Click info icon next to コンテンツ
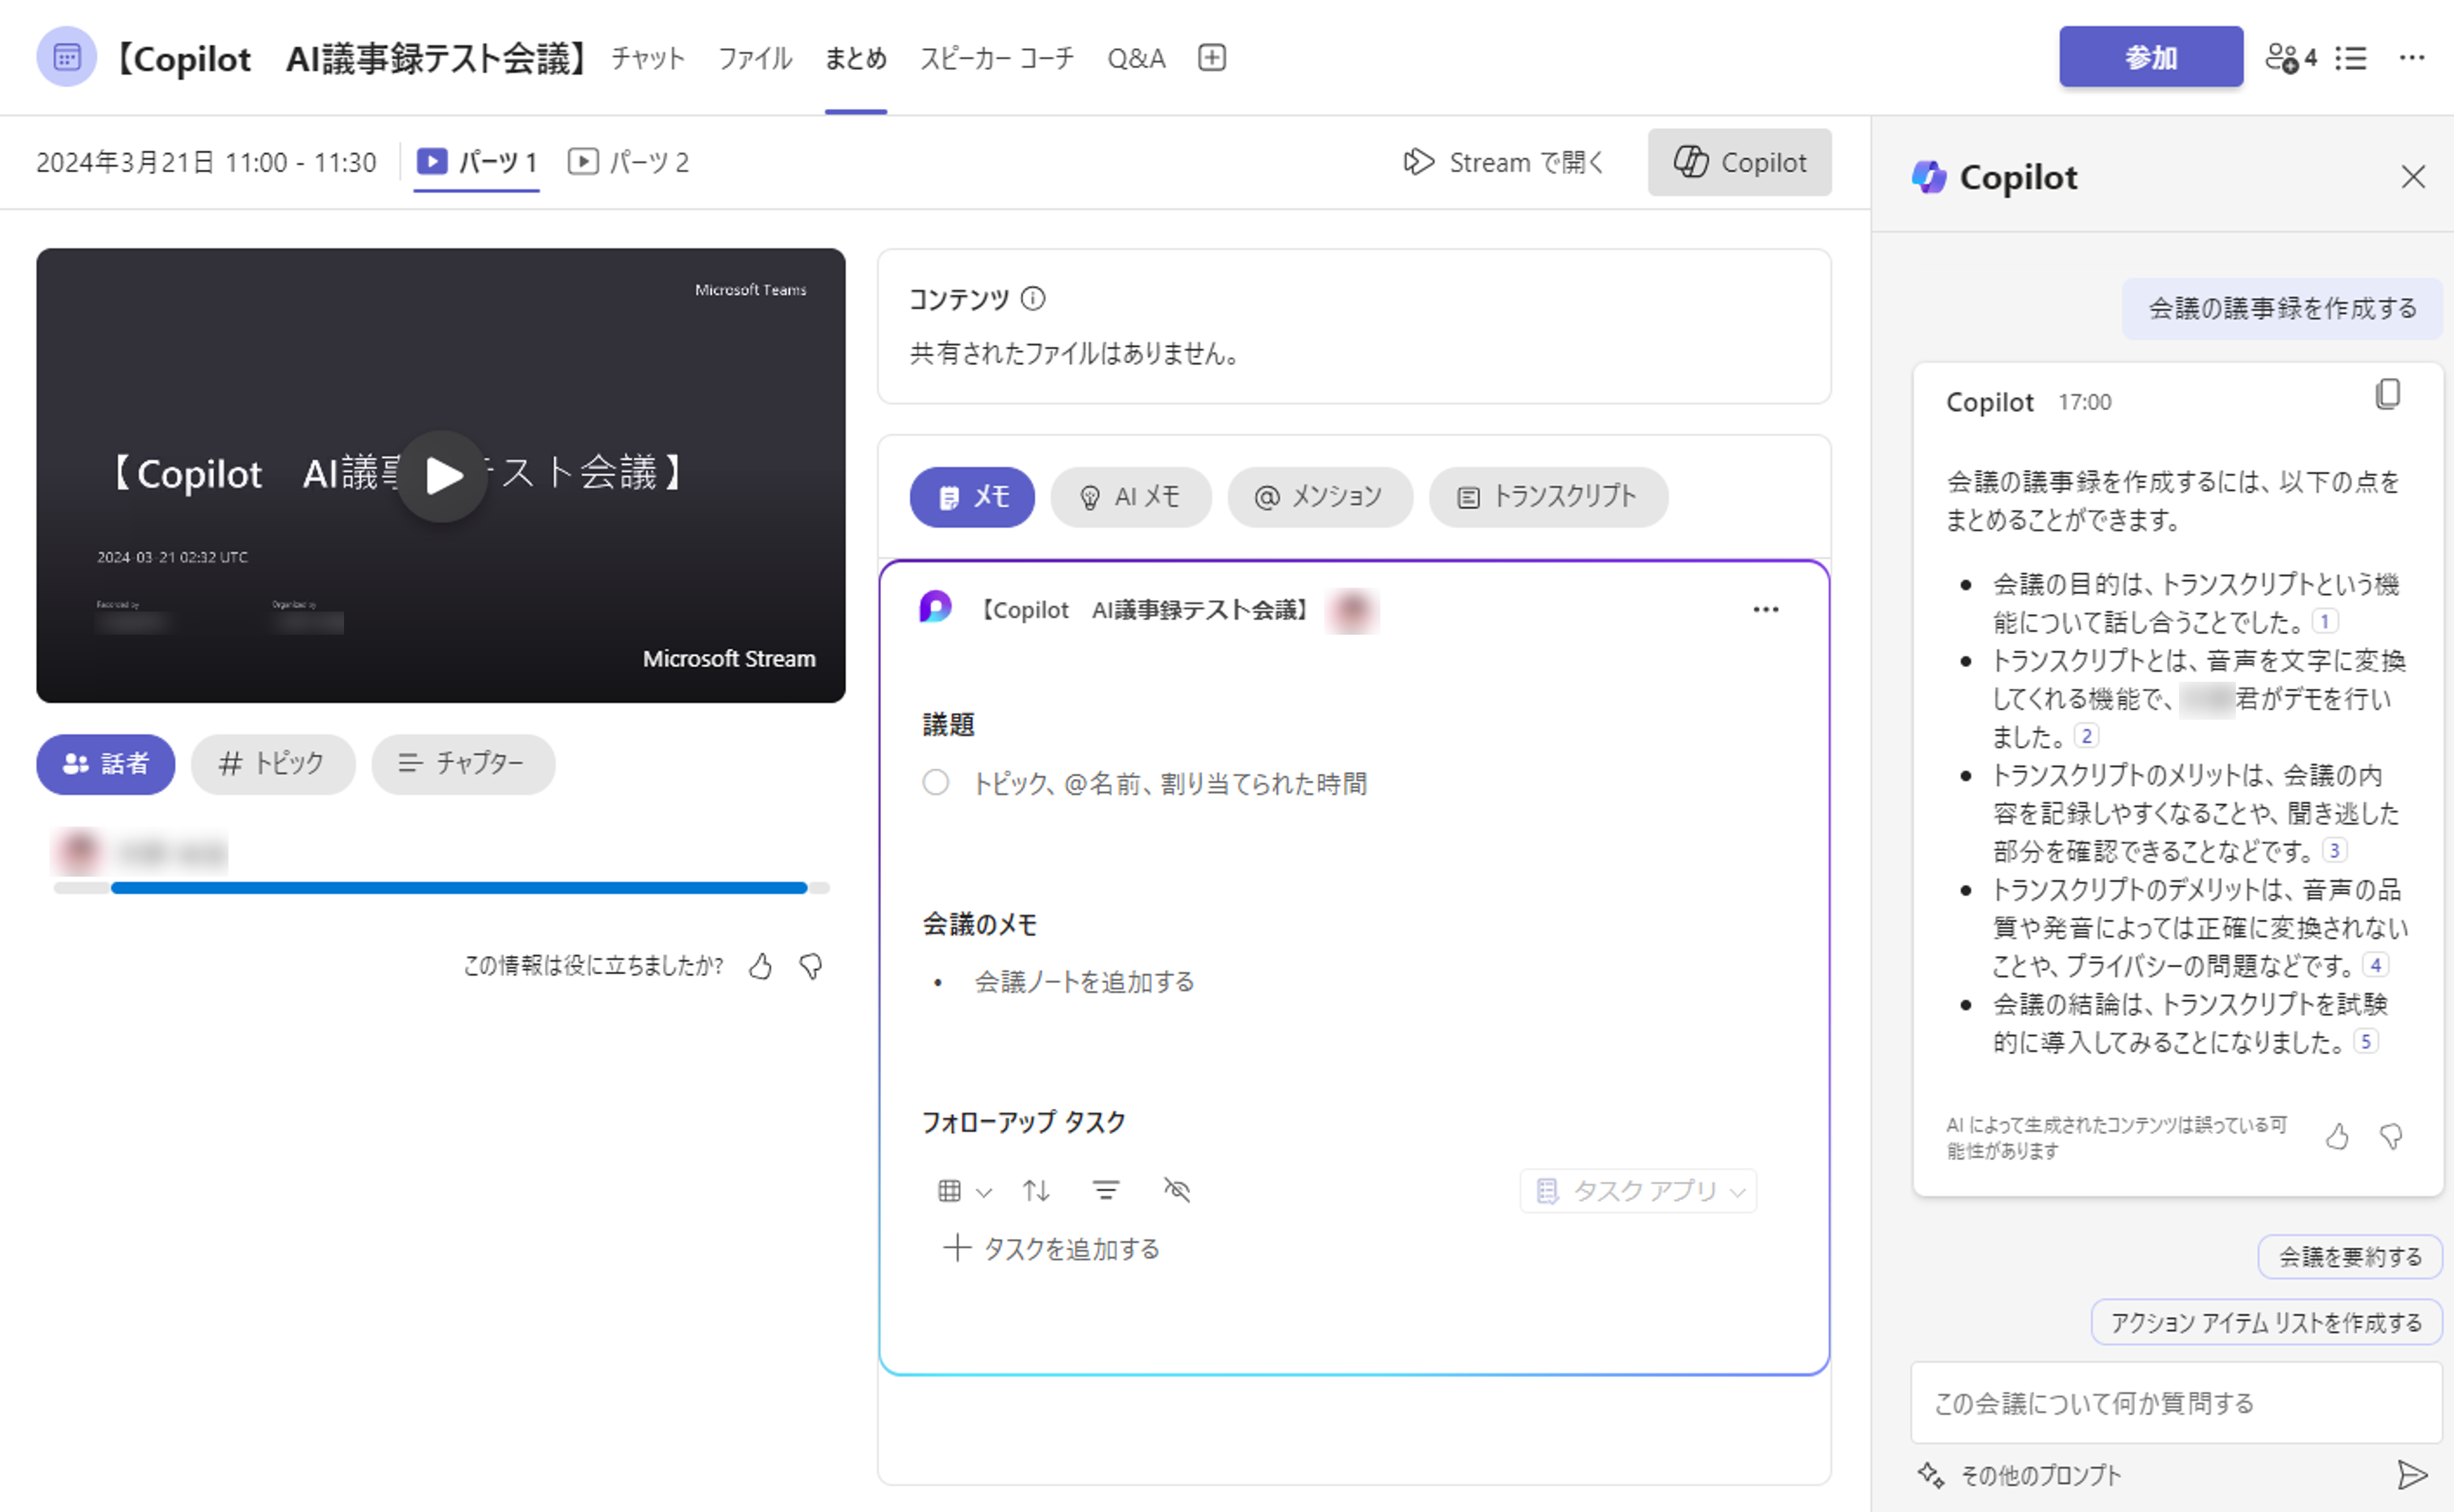Screen dimensions: 2454x1512 point(1032,298)
